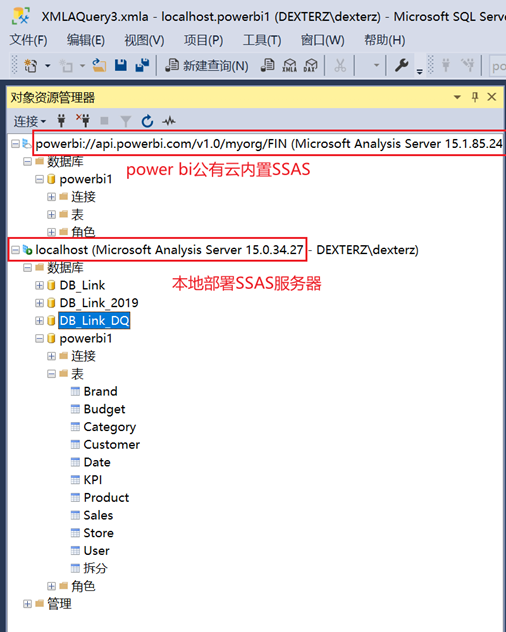
Task: Click the Disconnect plug icon with red X
Action: coord(83,121)
